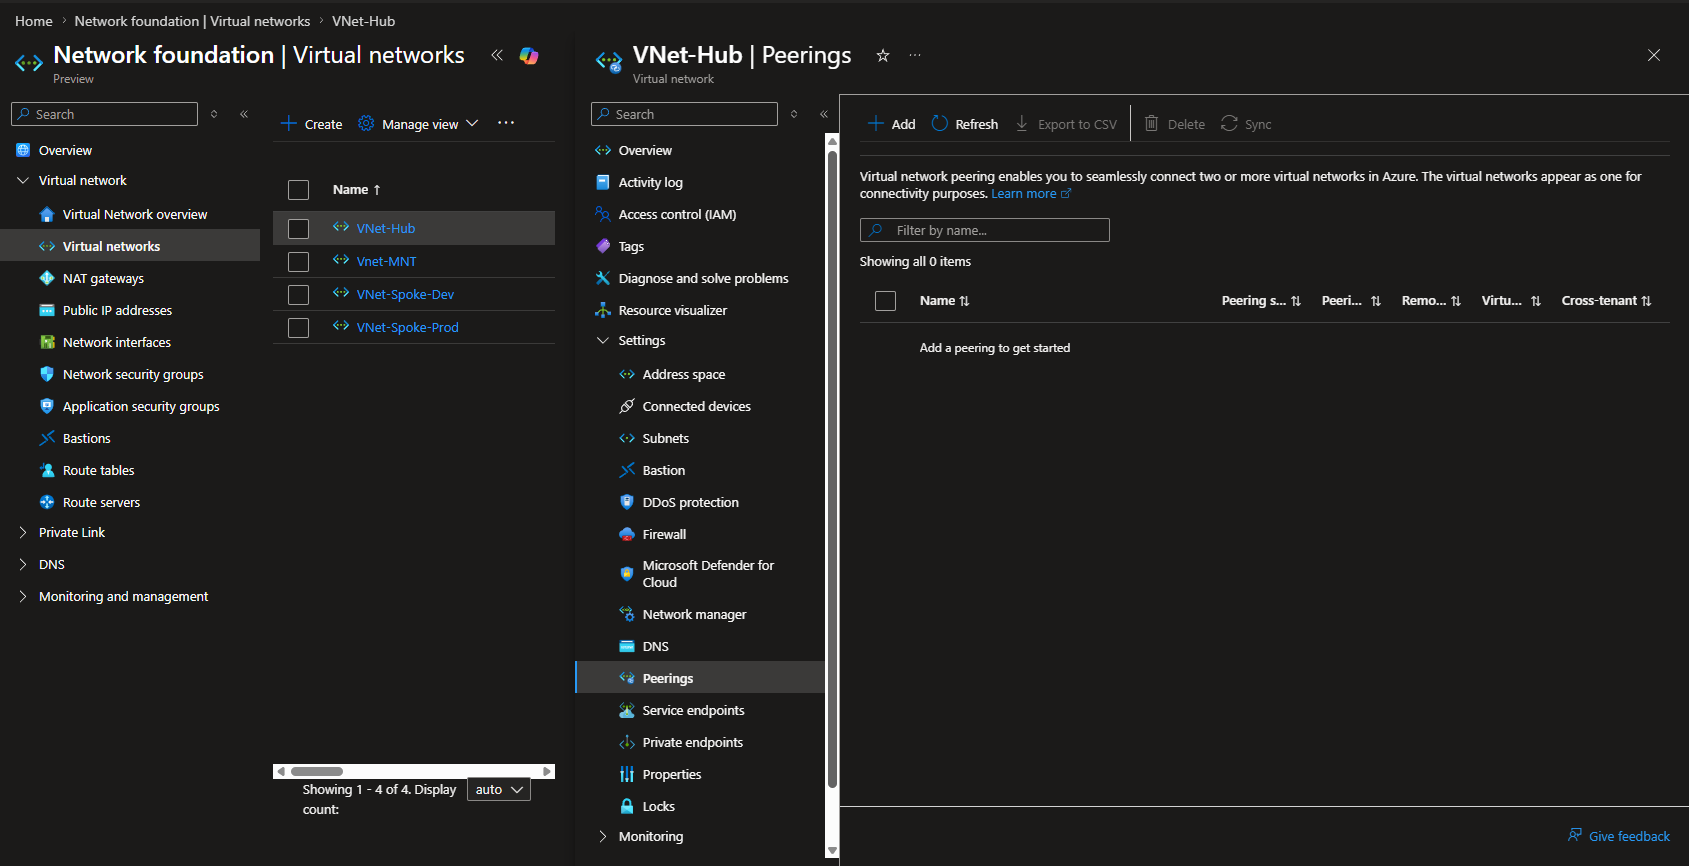
Task: Tick the peerings table header checkbox
Action: pyautogui.click(x=885, y=301)
